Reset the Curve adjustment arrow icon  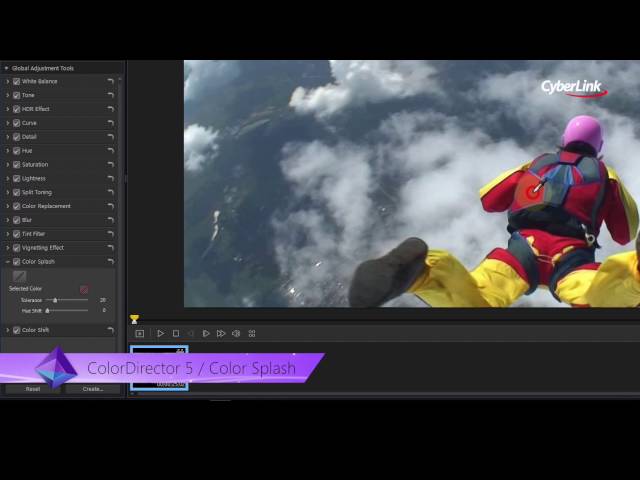(110, 123)
